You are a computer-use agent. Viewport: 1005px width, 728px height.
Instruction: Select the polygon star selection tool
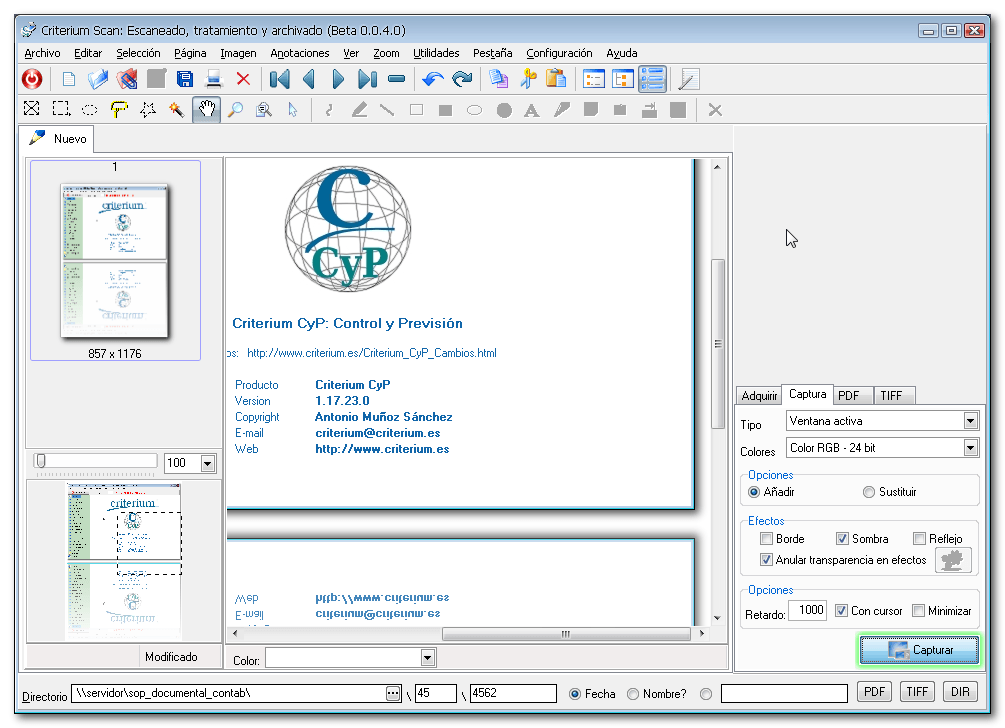pos(148,110)
